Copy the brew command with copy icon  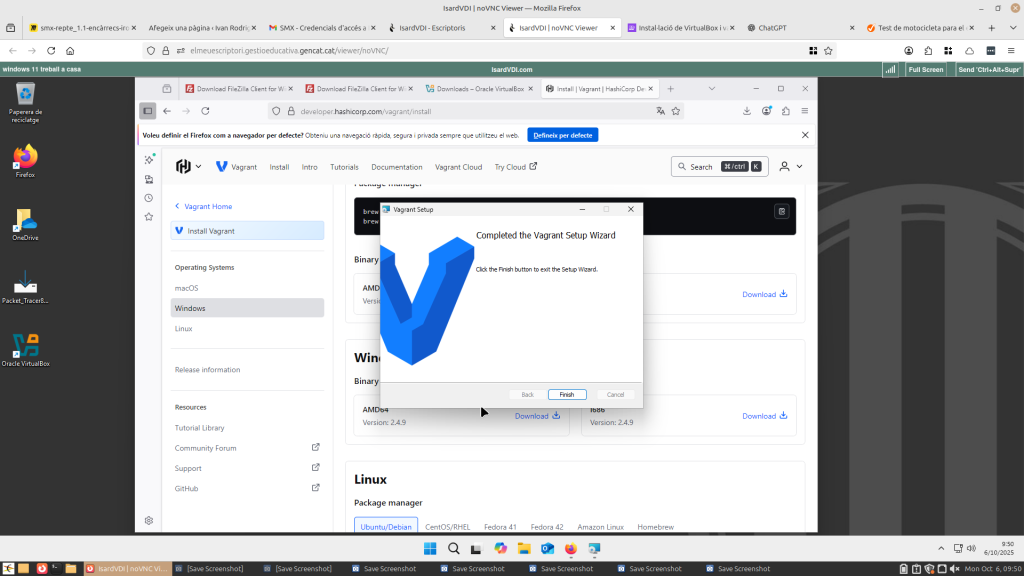point(781,211)
